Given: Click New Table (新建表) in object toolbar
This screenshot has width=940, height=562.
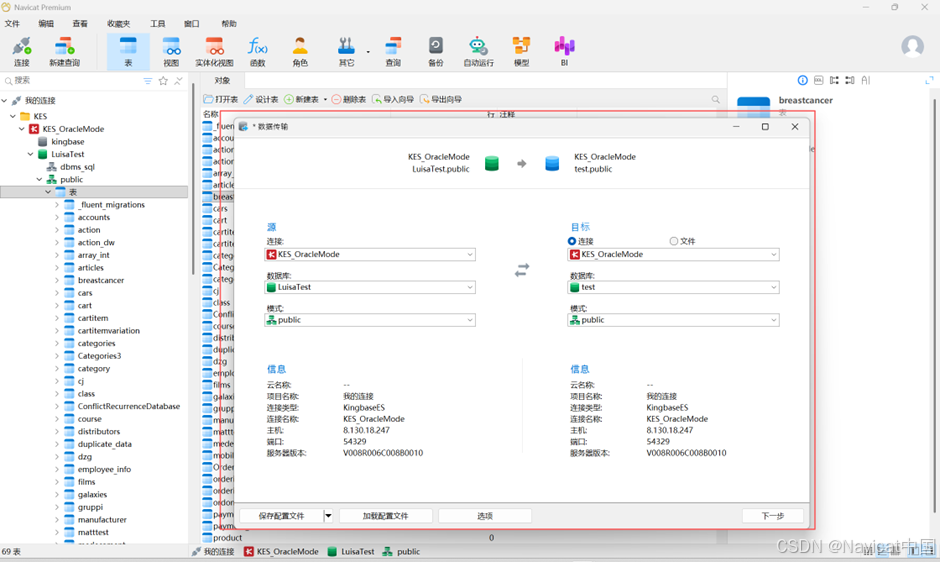Looking at the screenshot, I should pos(302,100).
